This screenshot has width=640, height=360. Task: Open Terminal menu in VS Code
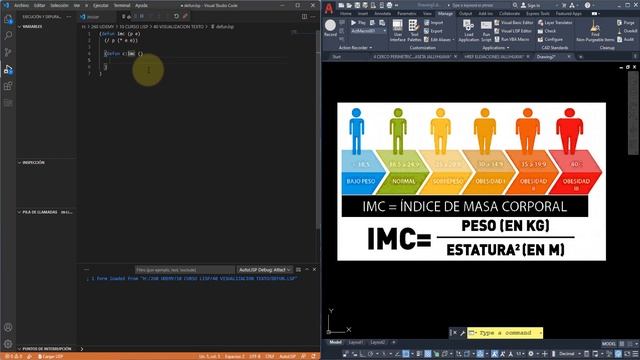coord(122,5)
